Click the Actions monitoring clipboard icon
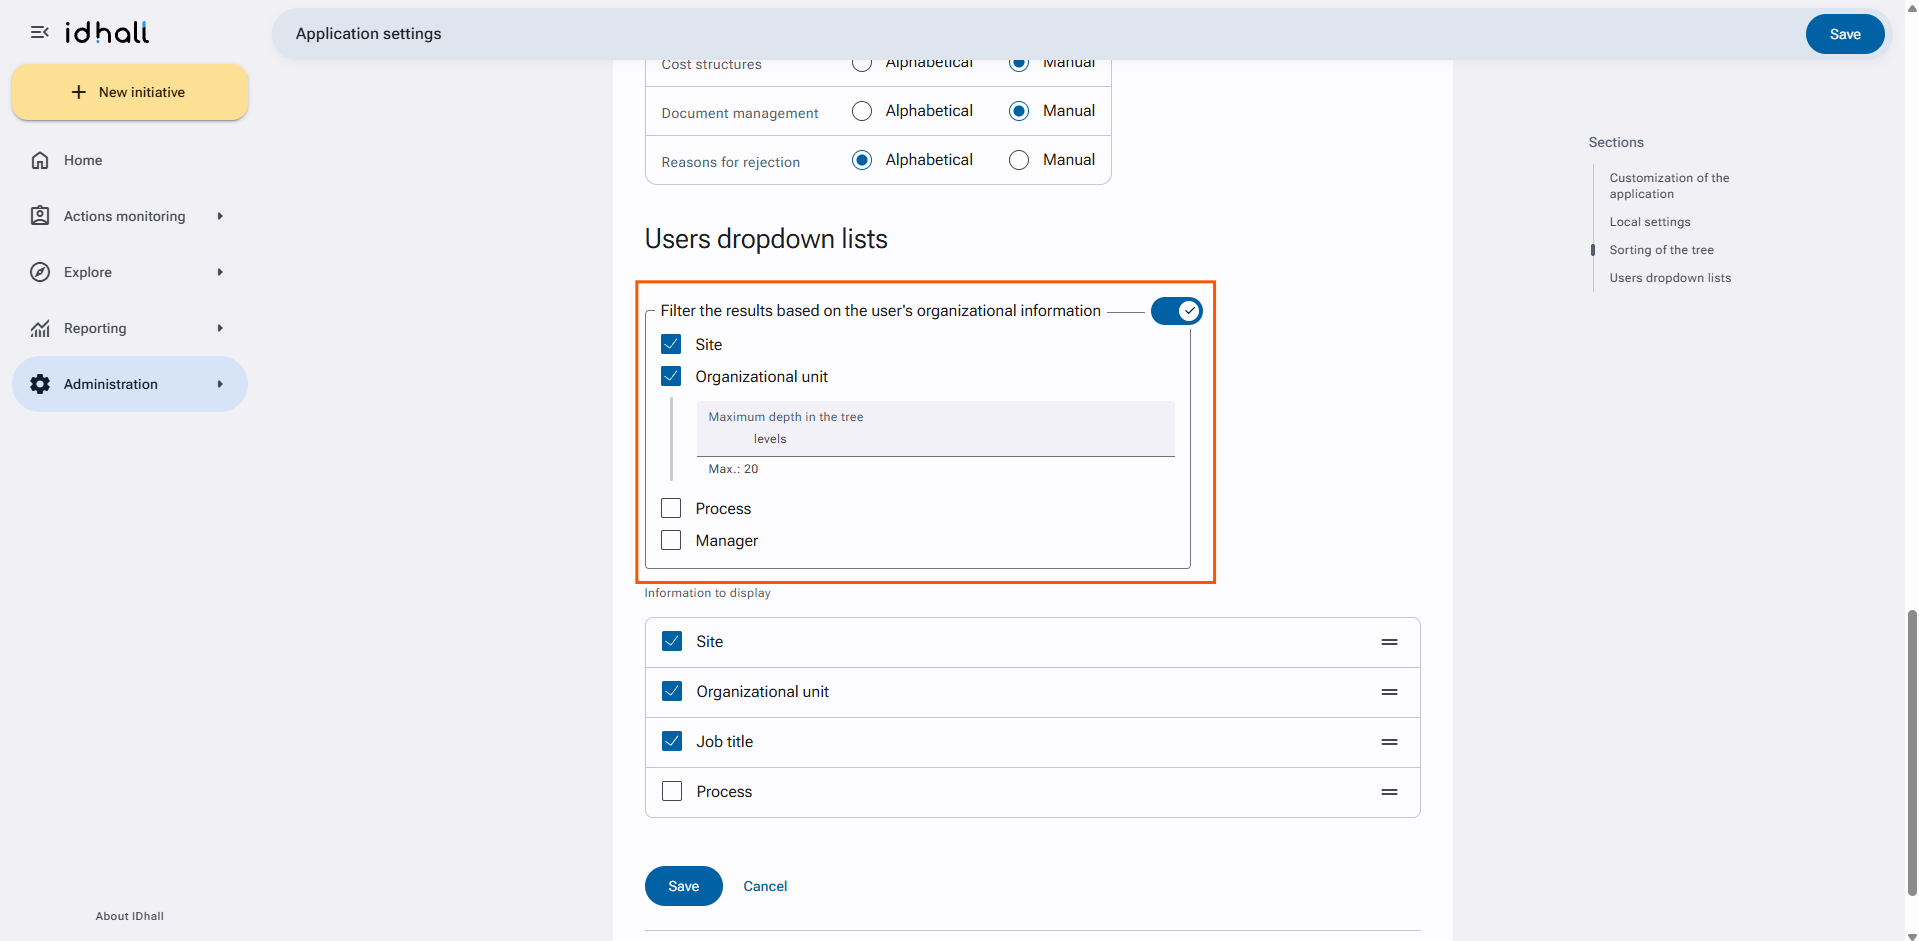 coord(40,216)
